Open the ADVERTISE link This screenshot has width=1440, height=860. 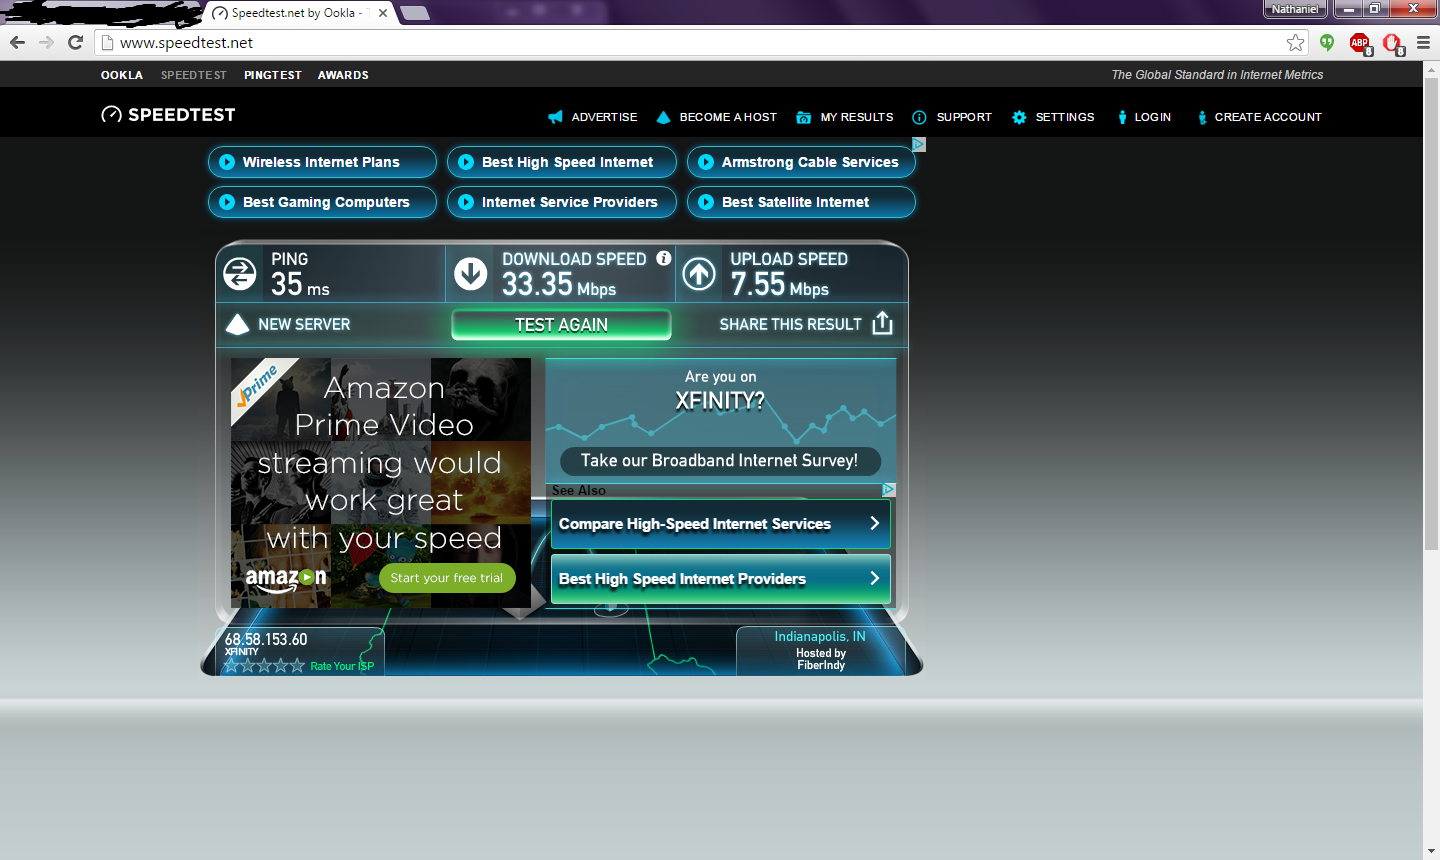(x=604, y=117)
